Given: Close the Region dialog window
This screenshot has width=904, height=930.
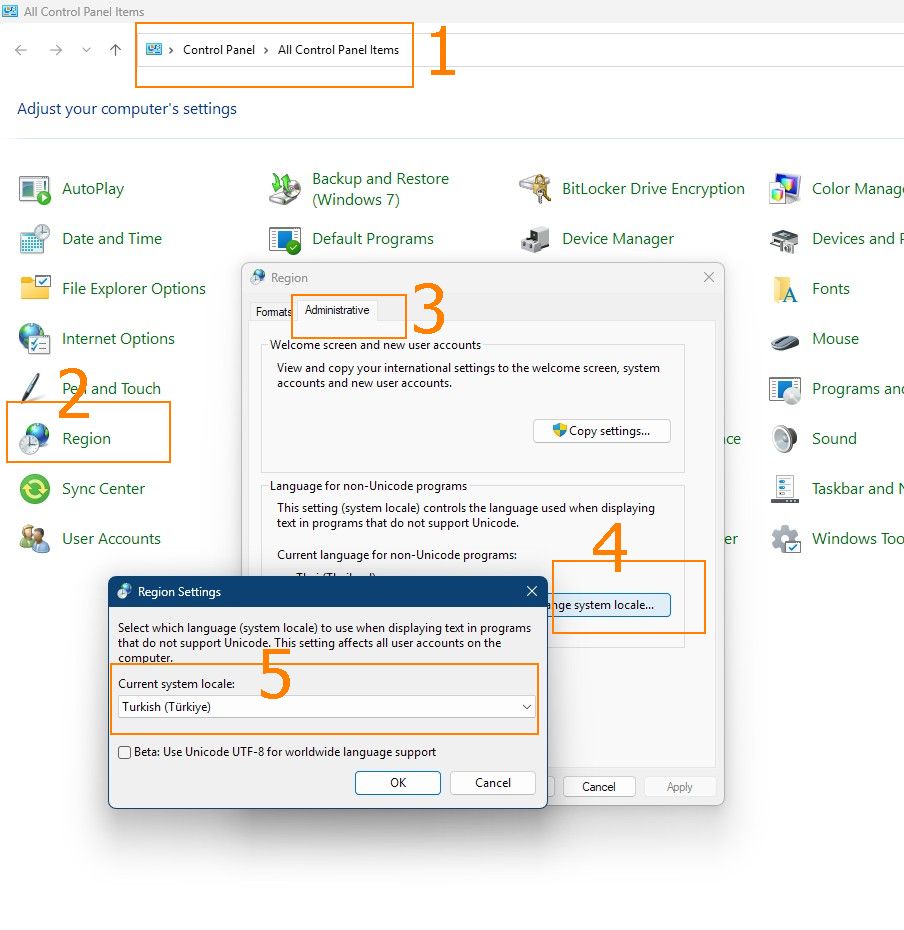Looking at the screenshot, I should point(709,277).
